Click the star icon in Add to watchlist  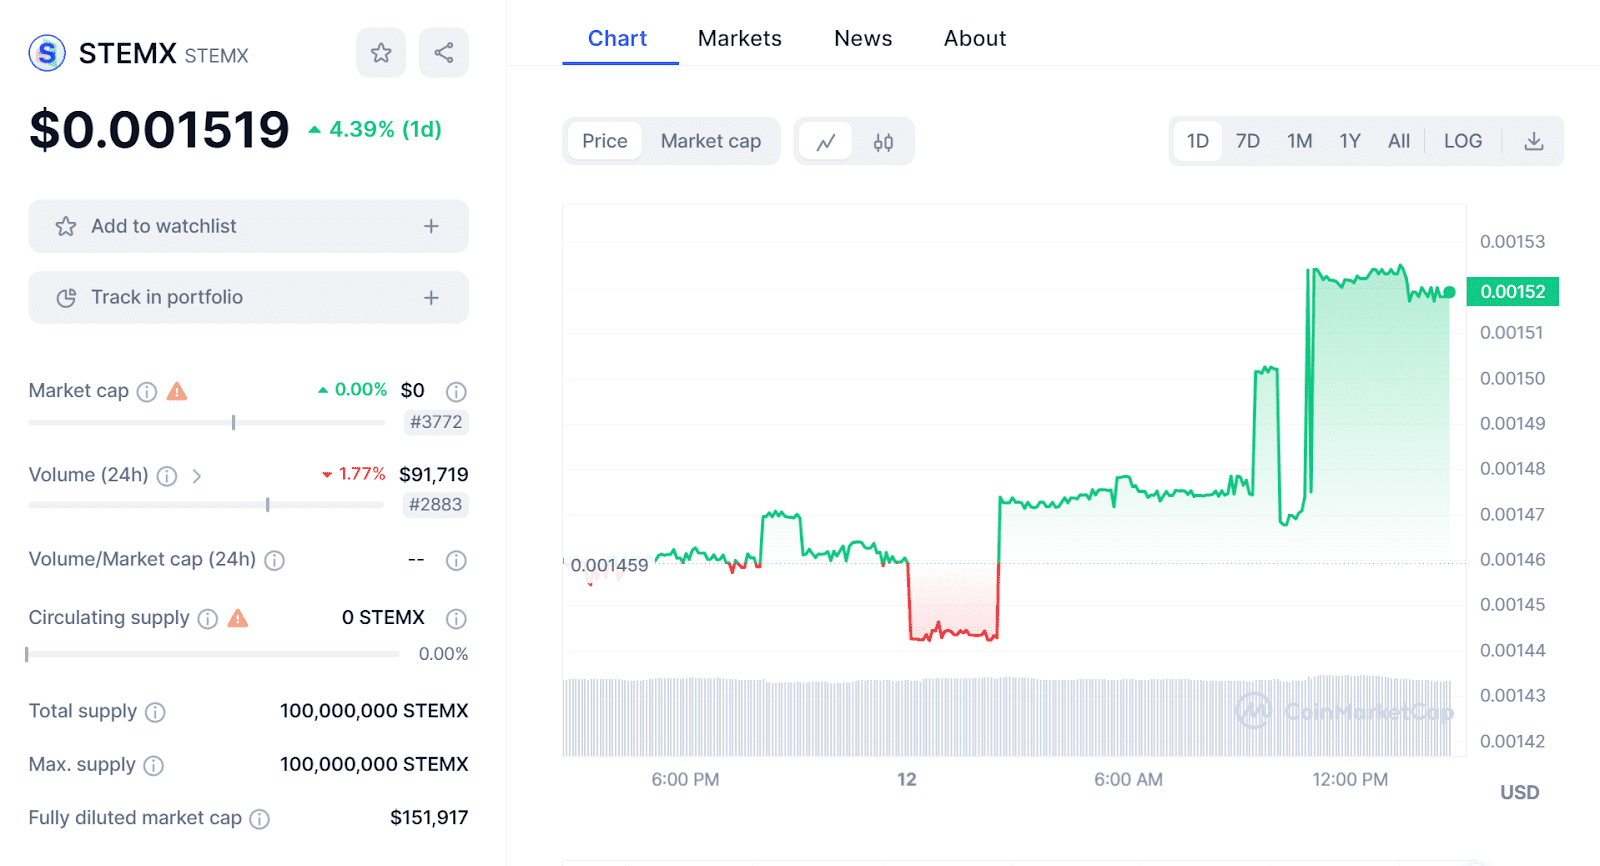[66, 226]
